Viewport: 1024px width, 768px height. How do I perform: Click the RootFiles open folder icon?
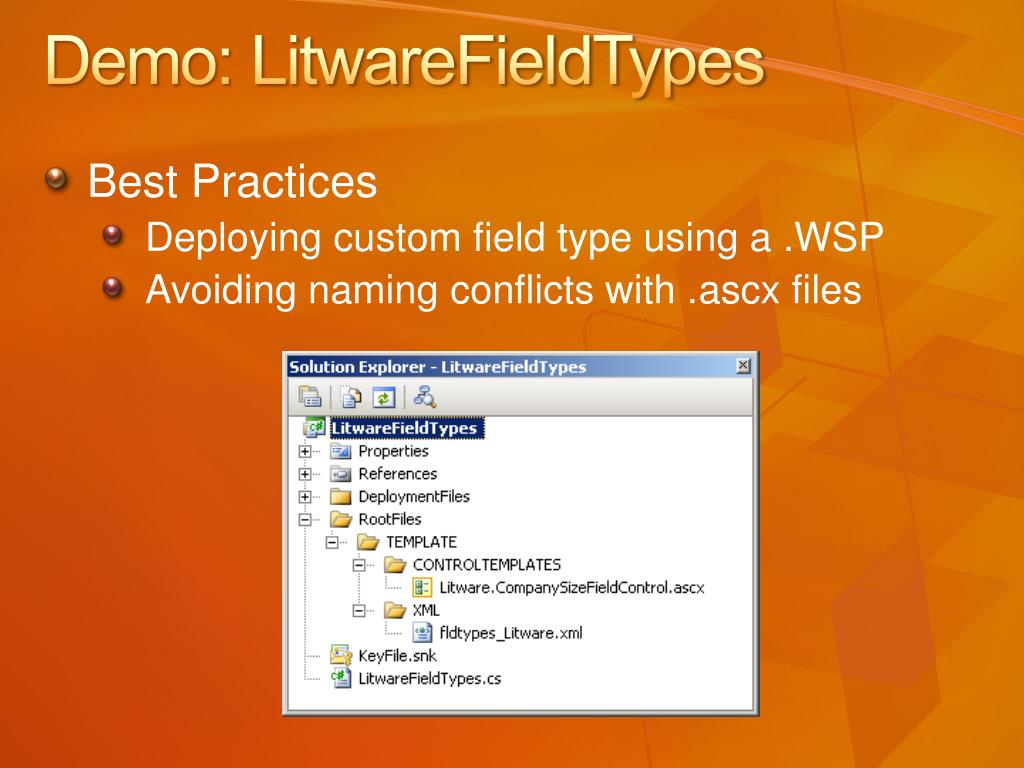coord(341,519)
